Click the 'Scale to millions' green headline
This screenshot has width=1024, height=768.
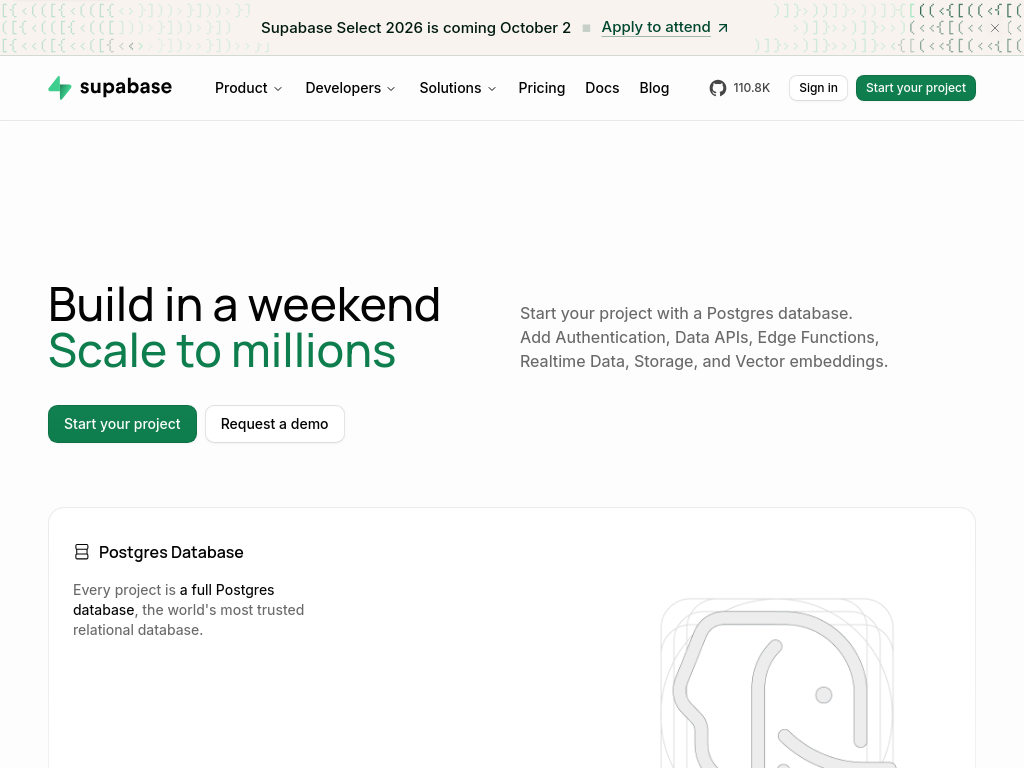coord(222,351)
